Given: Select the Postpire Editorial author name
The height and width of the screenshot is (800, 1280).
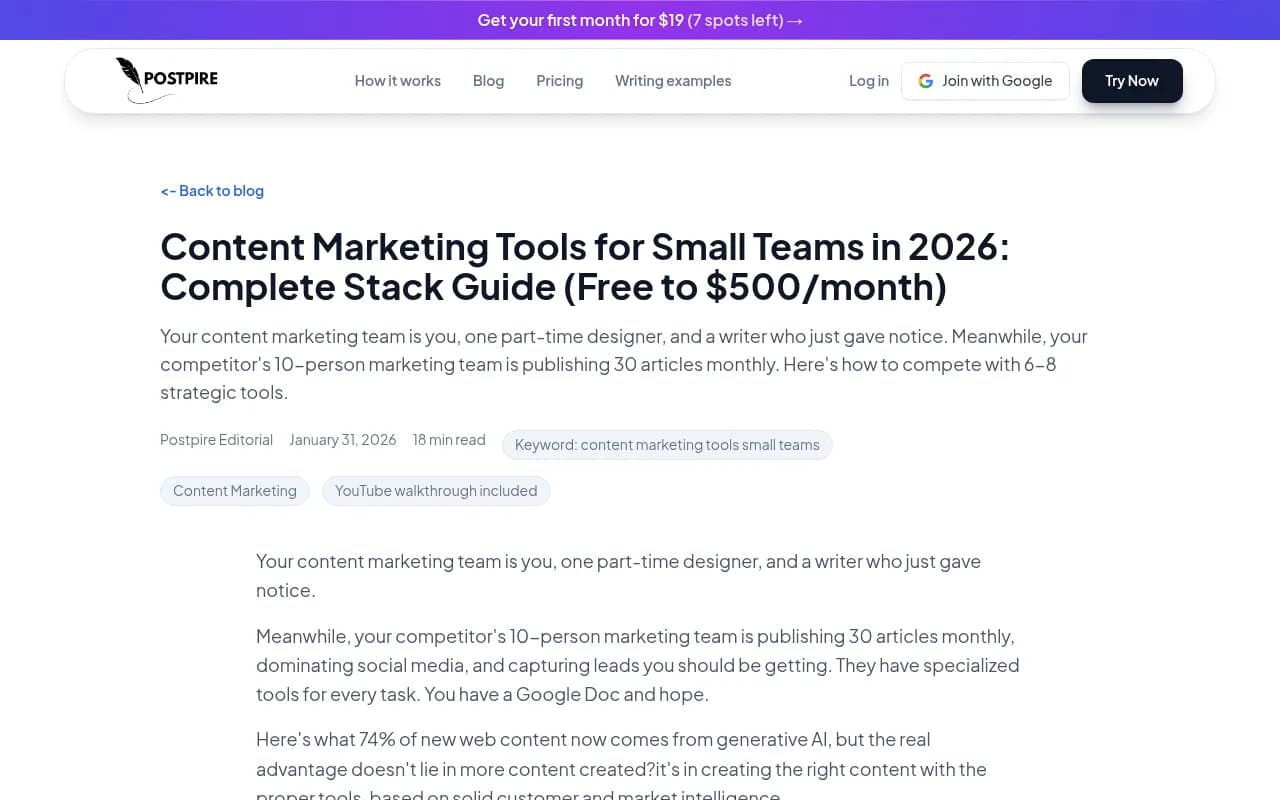Looking at the screenshot, I should 216,440.
